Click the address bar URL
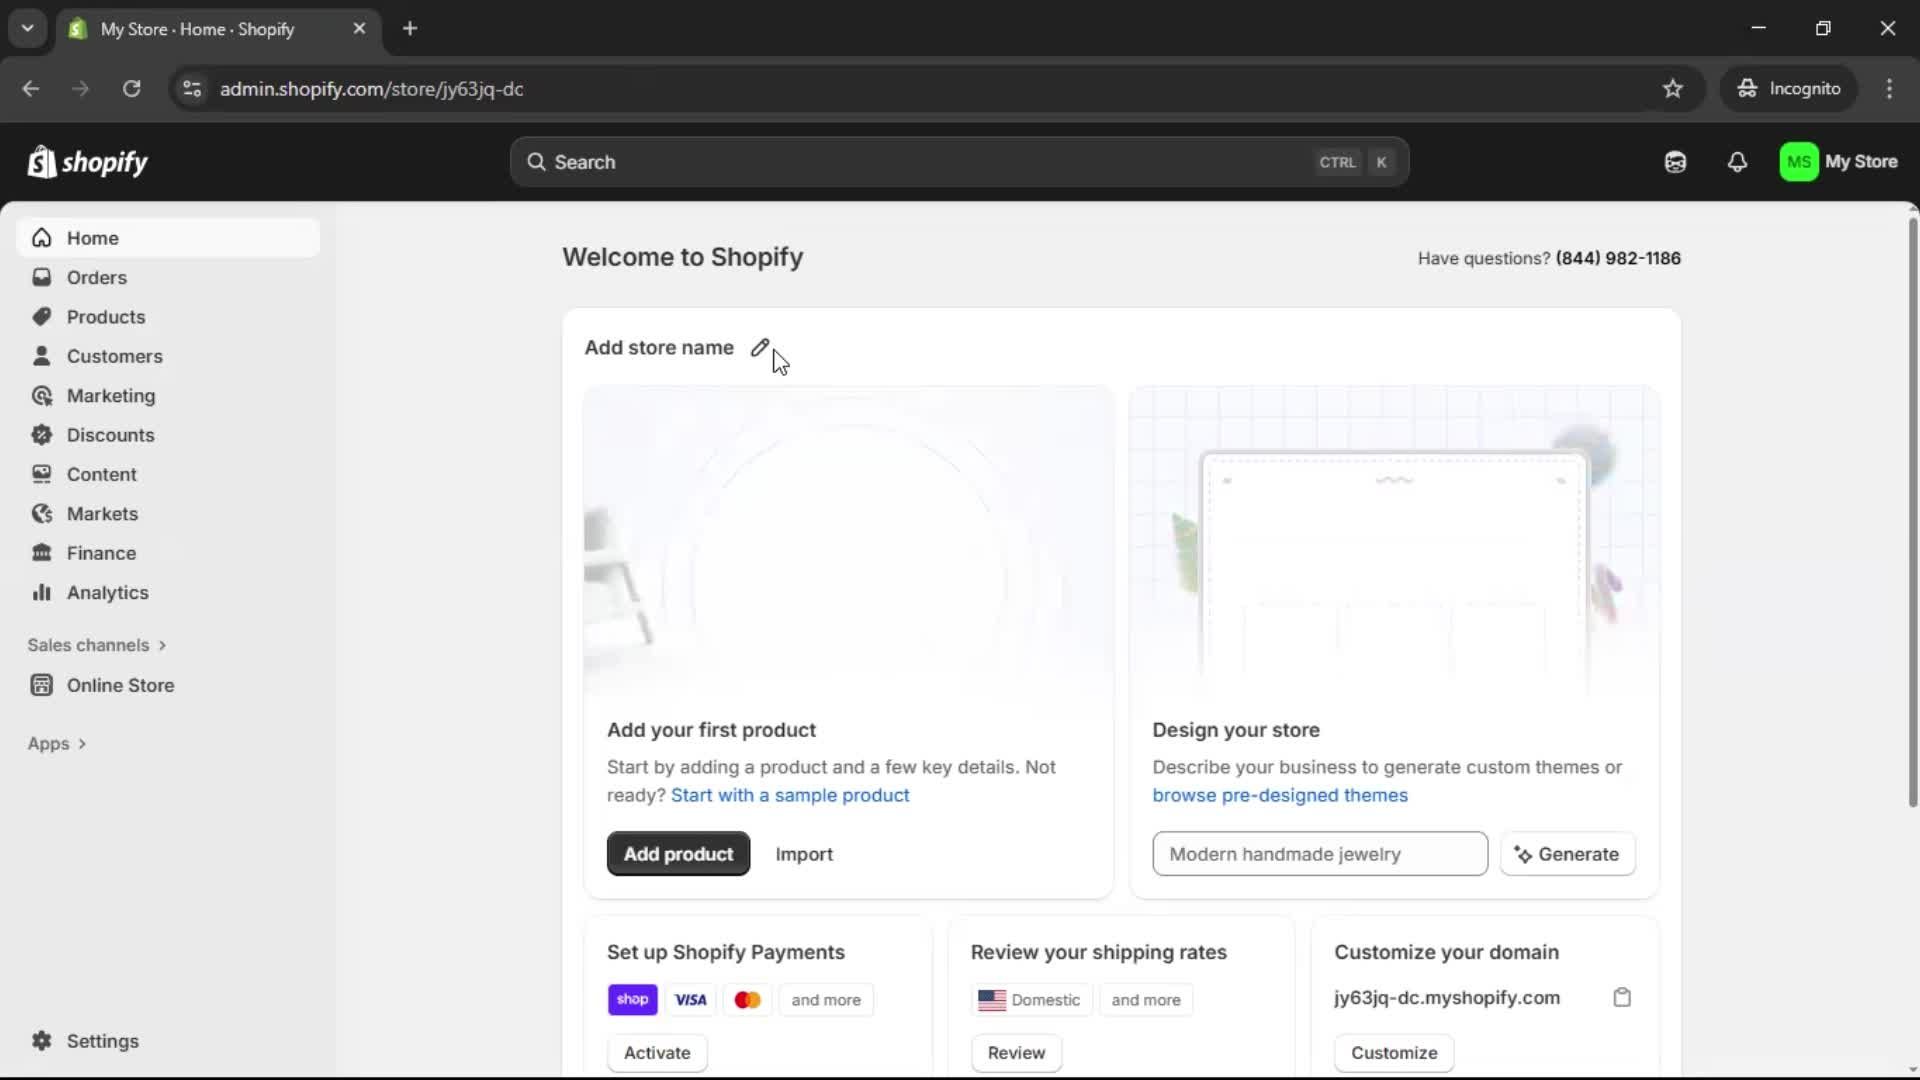1920x1080 pixels. tap(371, 89)
